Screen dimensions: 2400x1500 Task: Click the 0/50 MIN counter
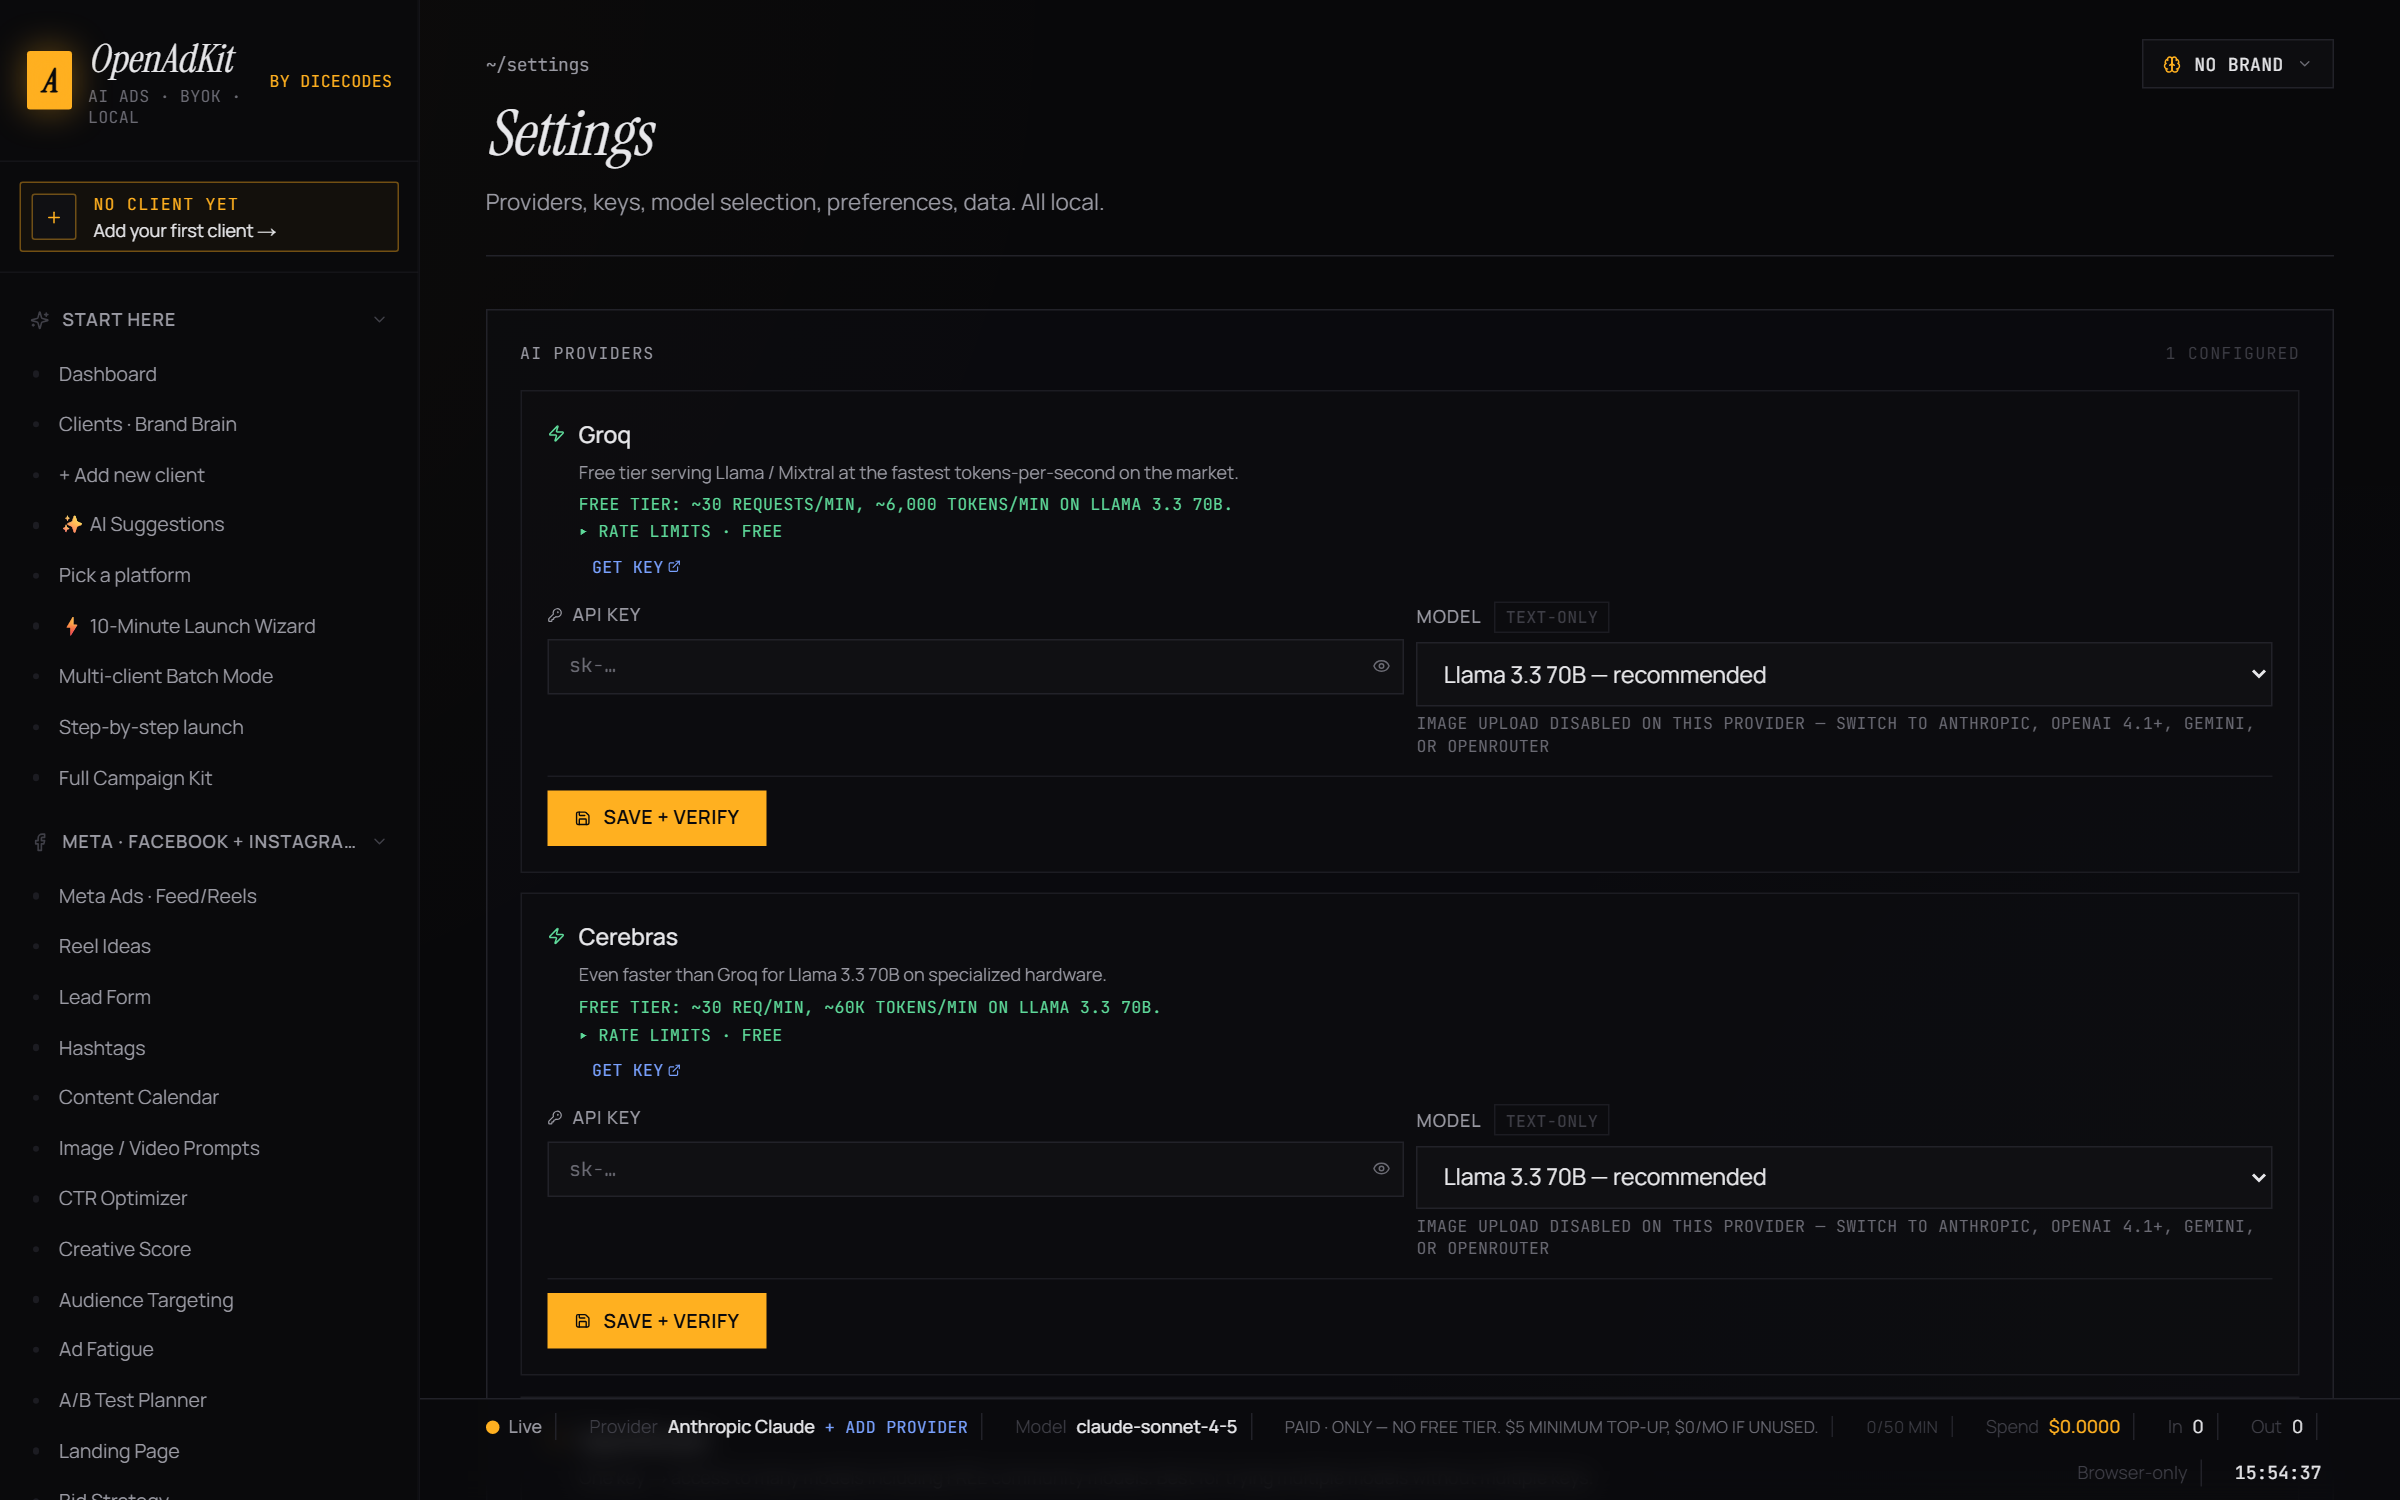point(1901,1427)
